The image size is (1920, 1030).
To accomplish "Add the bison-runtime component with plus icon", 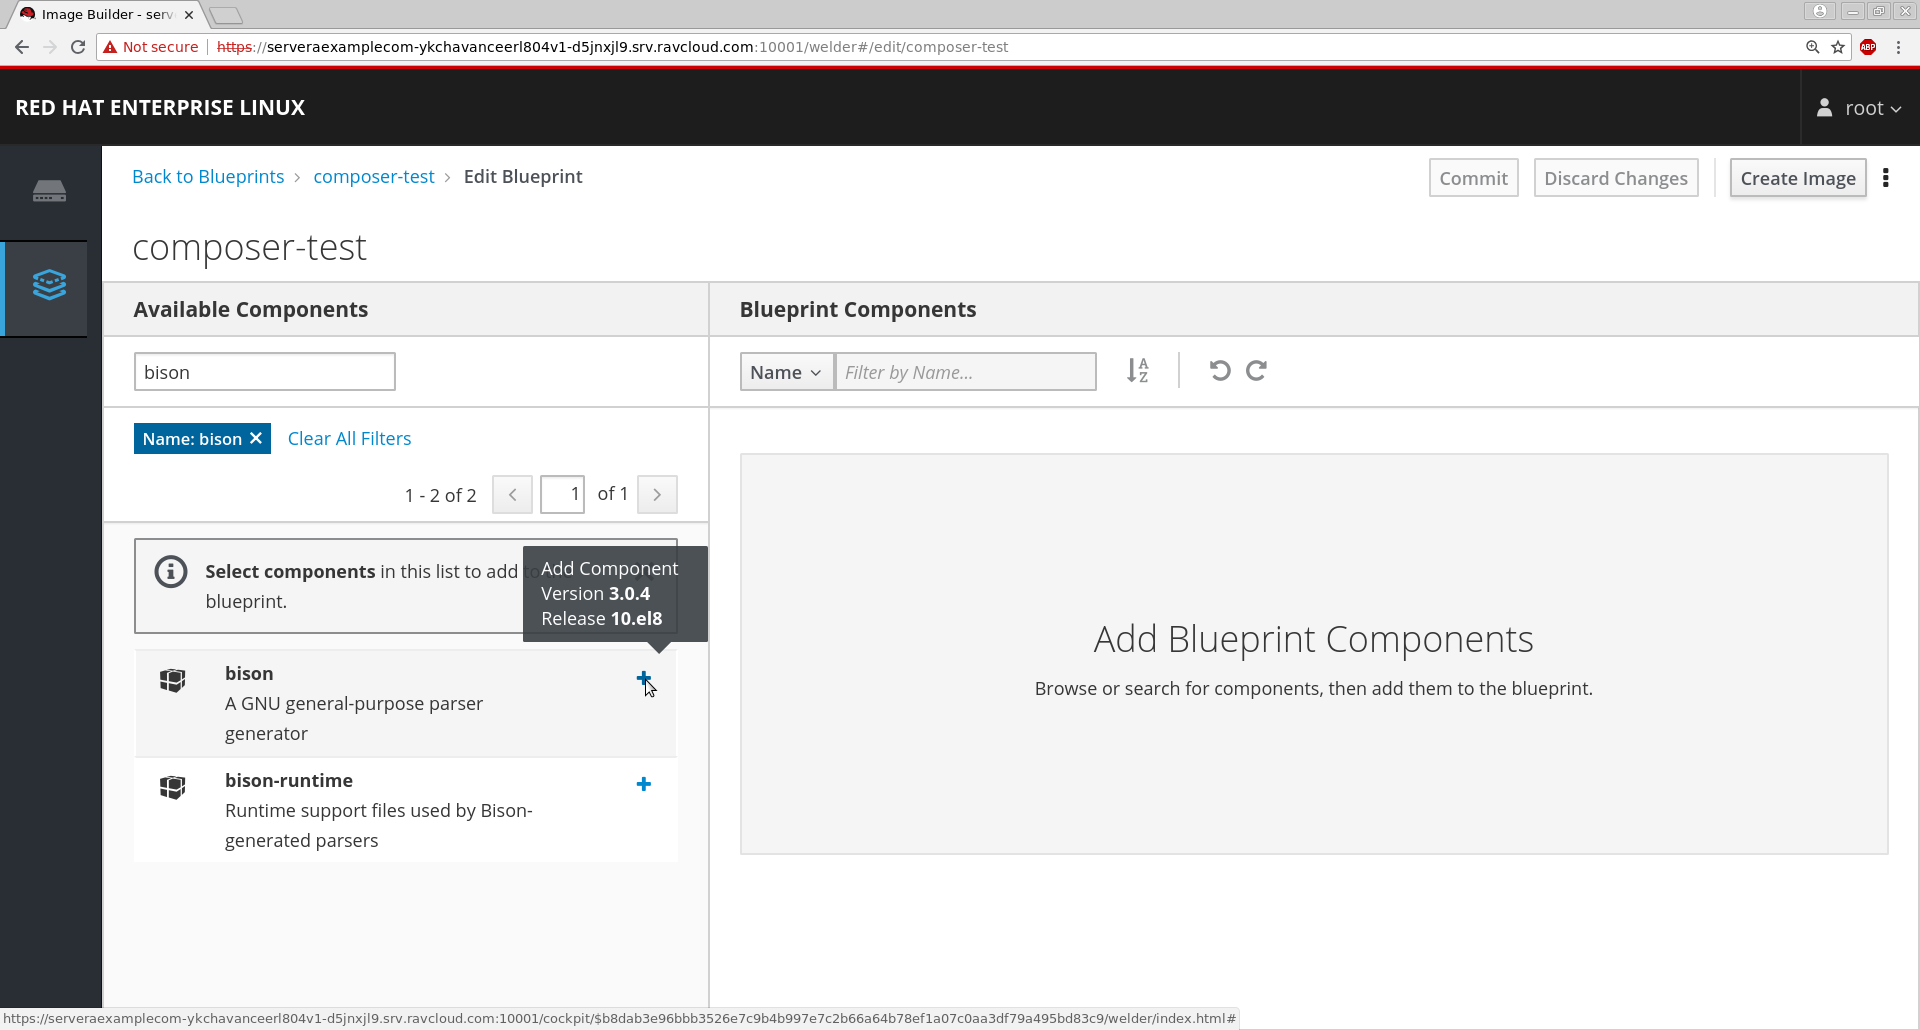I will tap(644, 784).
